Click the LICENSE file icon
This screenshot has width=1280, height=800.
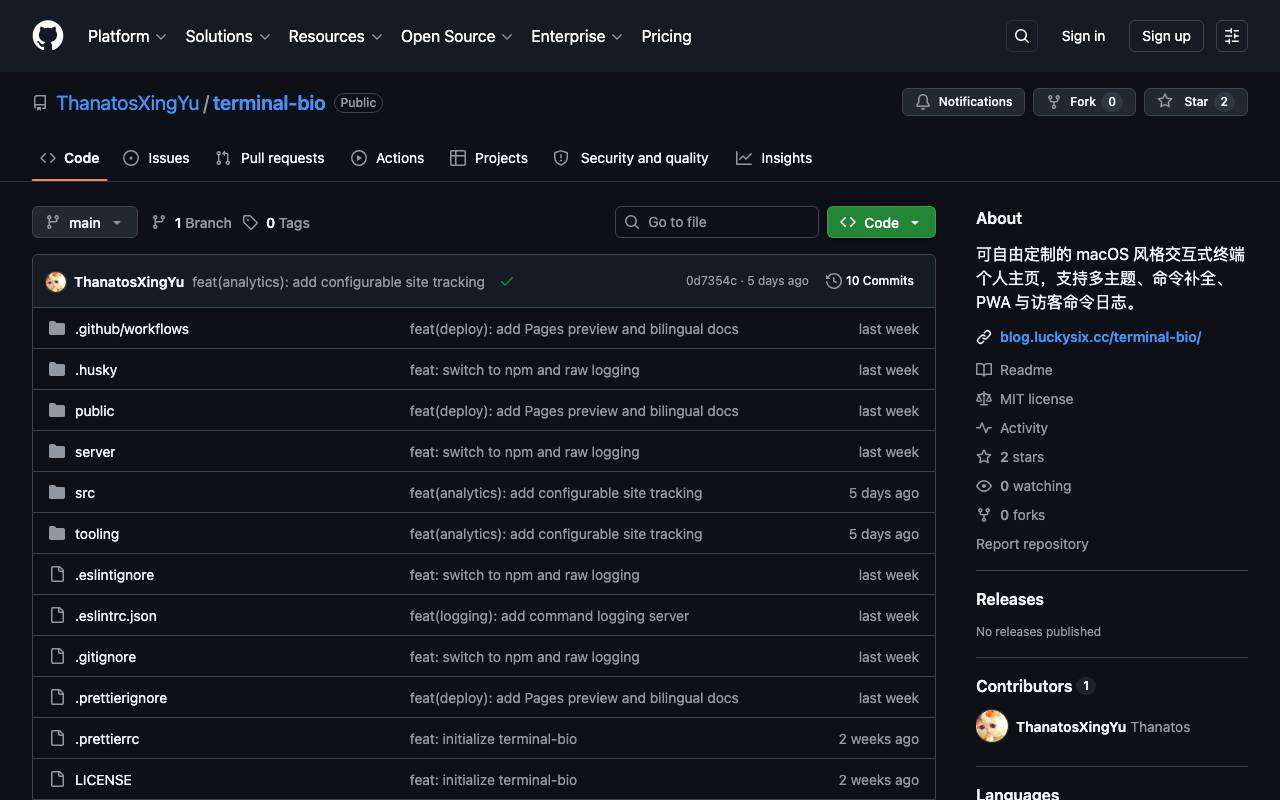click(x=57, y=779)
